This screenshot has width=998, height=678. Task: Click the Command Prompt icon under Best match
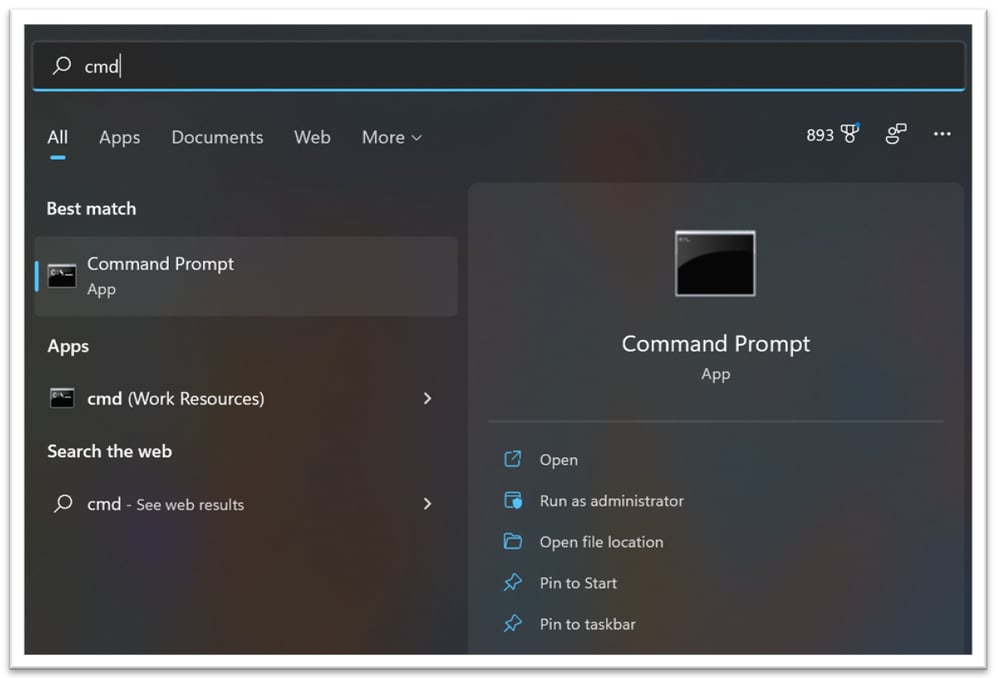pos(61,276)
